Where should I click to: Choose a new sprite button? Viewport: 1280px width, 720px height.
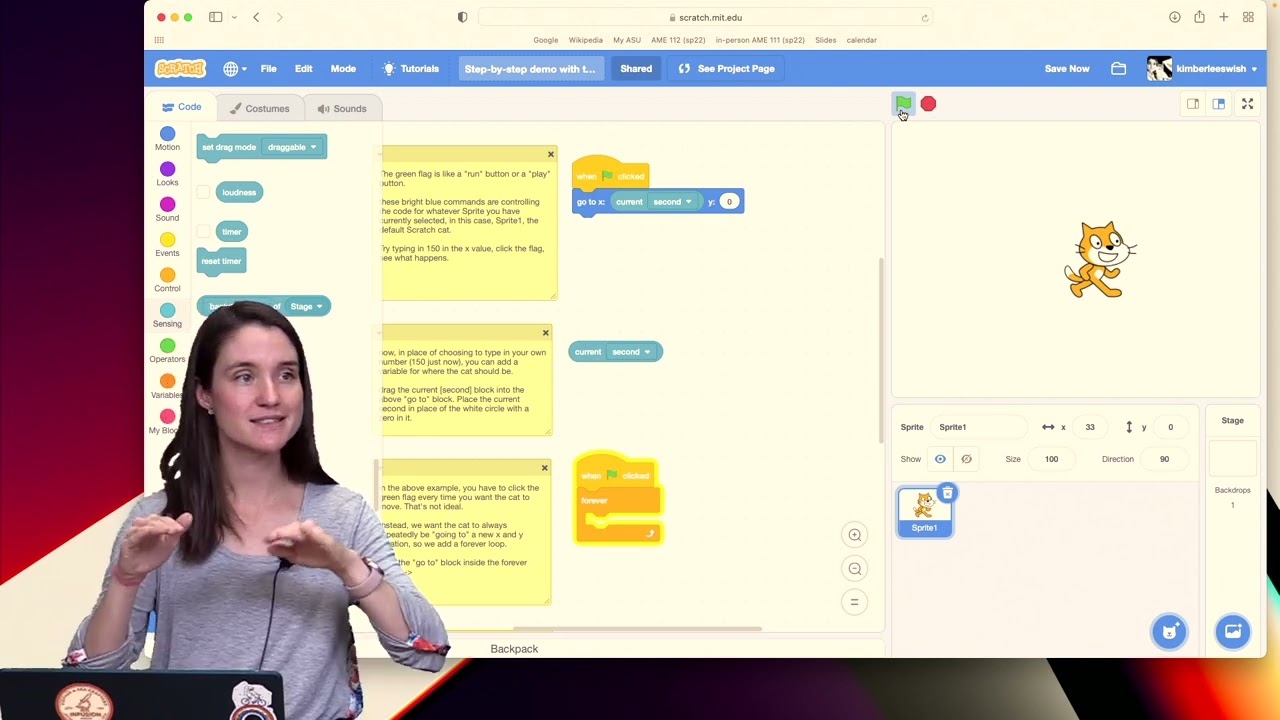(1168, 631)
